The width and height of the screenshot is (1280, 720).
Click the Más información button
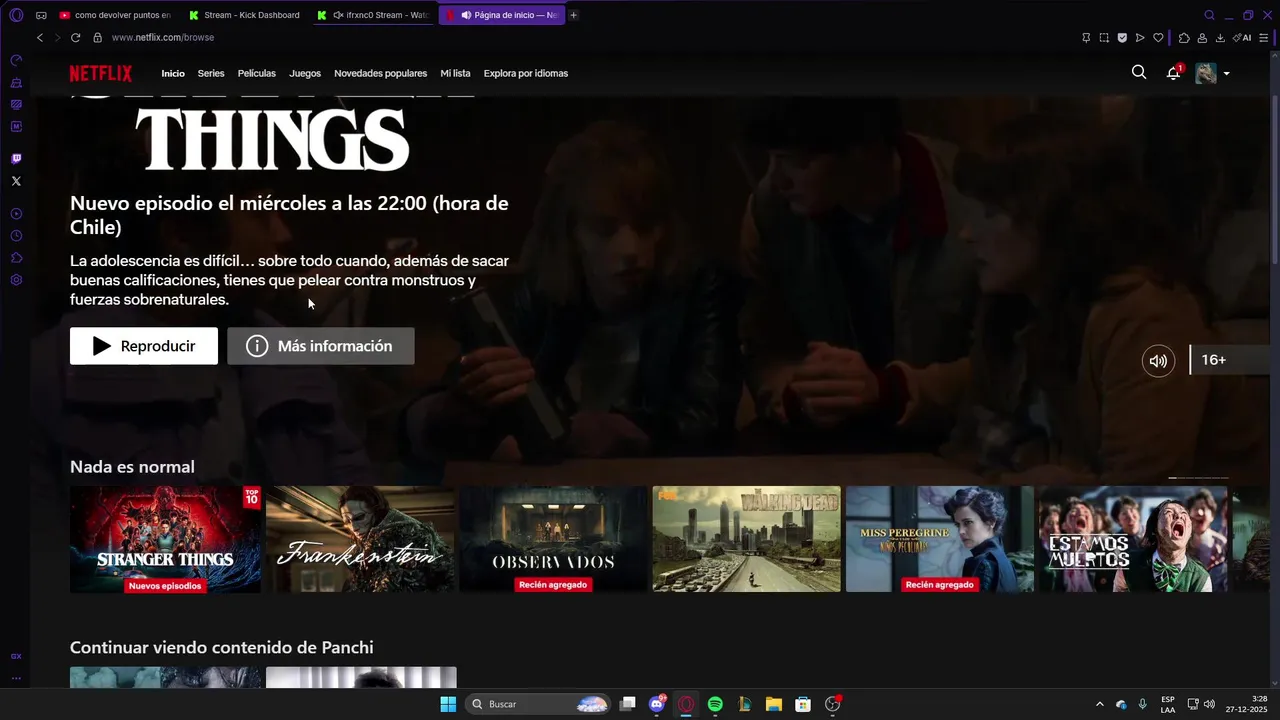tap(321, 346)
